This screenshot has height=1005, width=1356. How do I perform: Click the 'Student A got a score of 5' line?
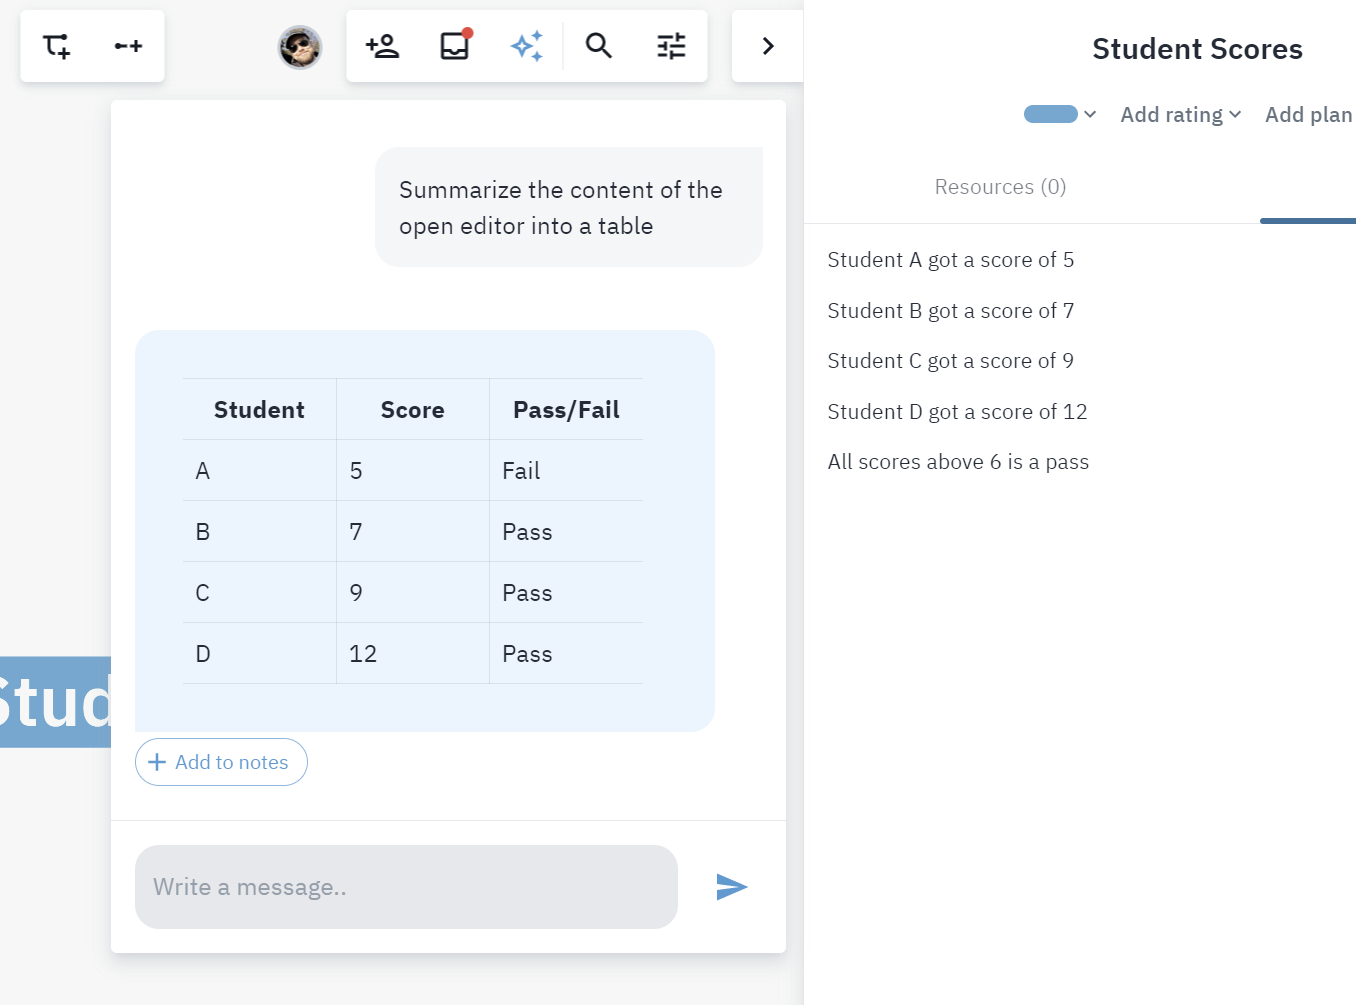(951, 260)
